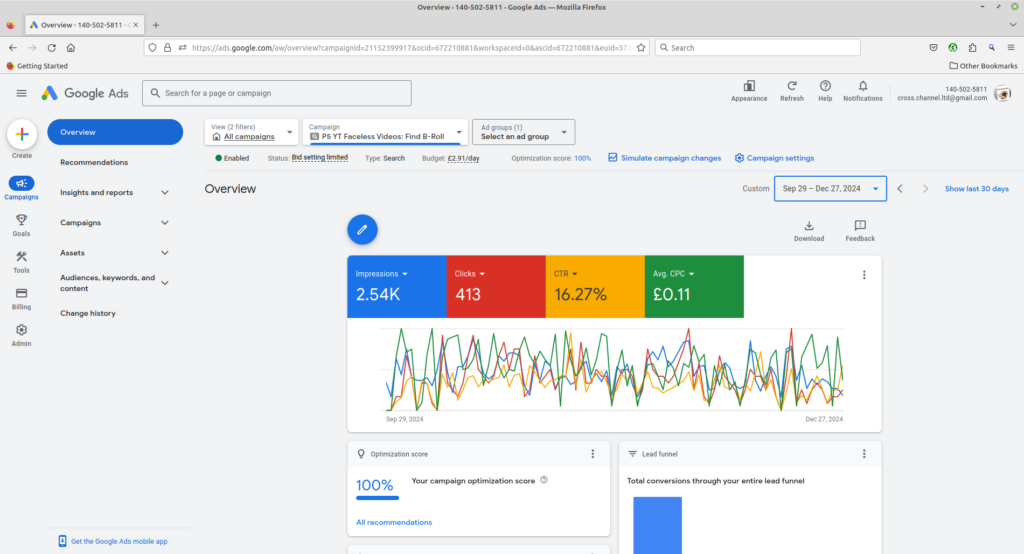Download the overview report
This screenshot has width=1024, height=554.
(x=808, y=226)
